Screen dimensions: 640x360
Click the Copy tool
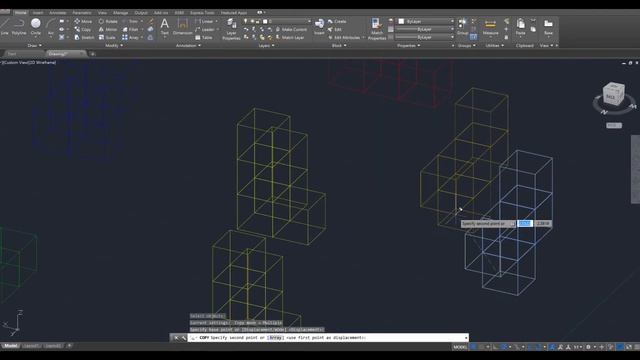tap(83, 29)
